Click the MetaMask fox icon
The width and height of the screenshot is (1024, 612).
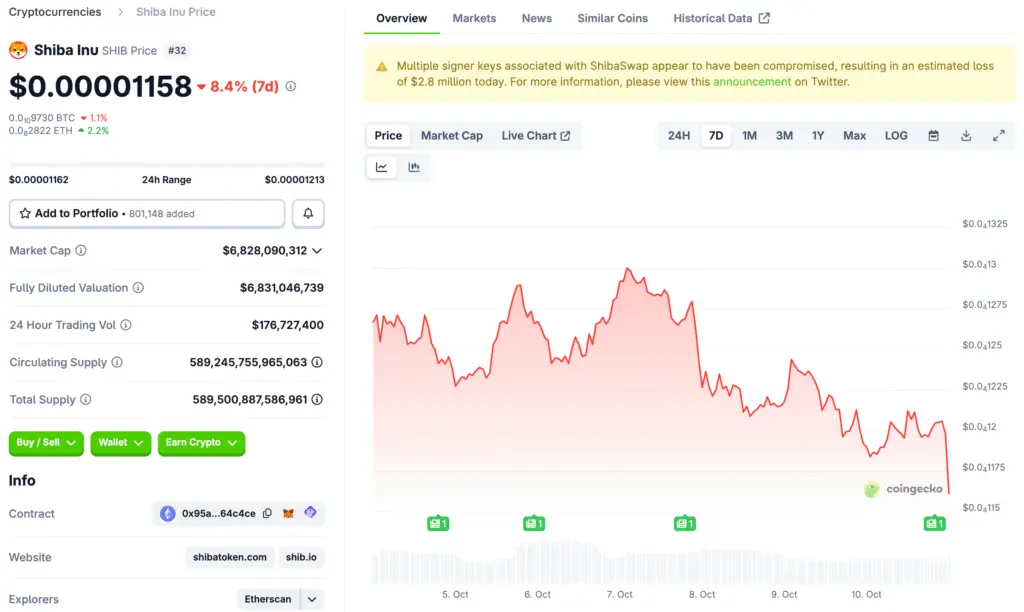pyautogui.click(x=288, y=514)
